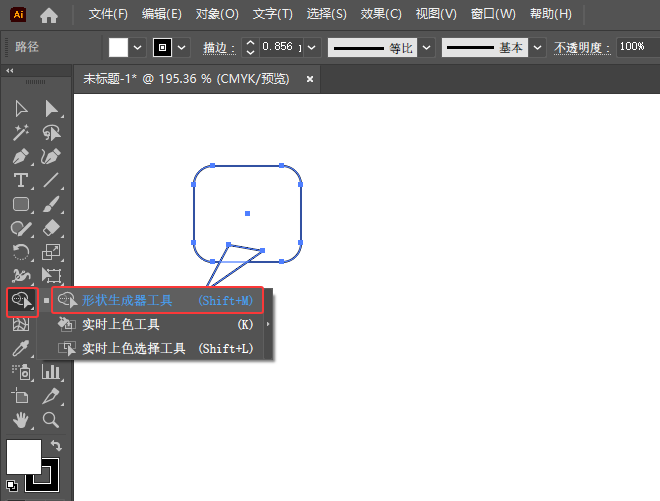Choose 形状生成器工具 from the flyout
Image resolution: width=660 pixels, height=501 pixels.
tap(157, 300)
